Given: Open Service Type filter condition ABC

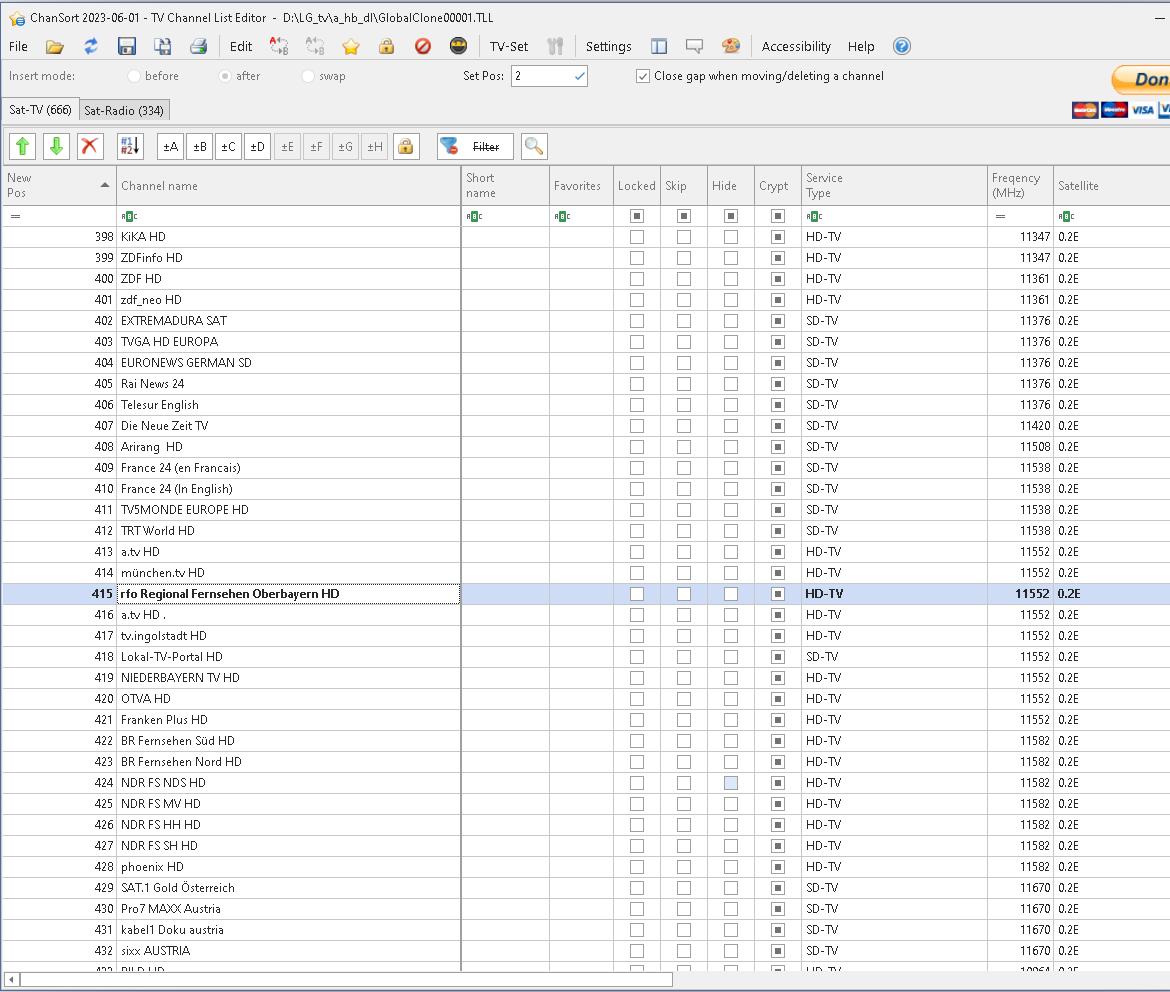Looking at the screenshot, I should [x=814, y=216].
